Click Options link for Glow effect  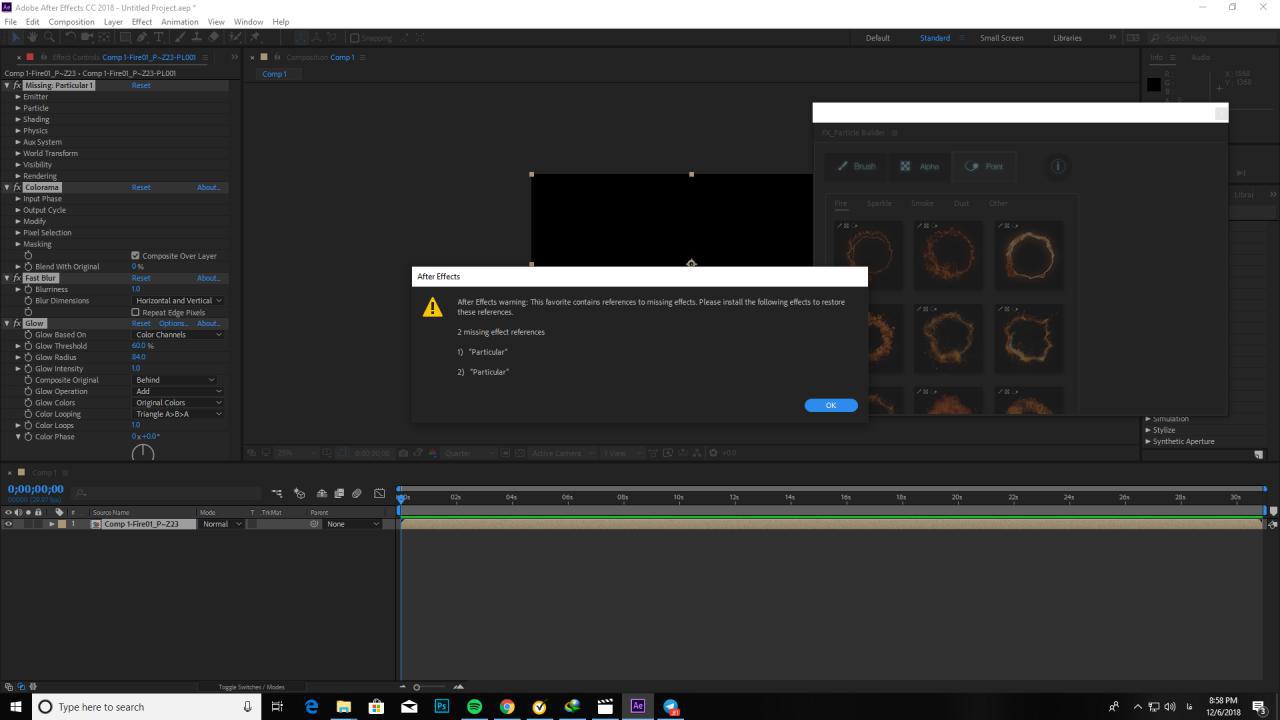[x=173, y=323]
